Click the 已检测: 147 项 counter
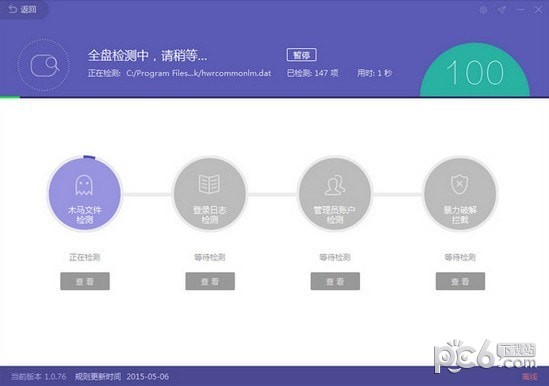Image resolution: width=549 pixels, height=386 pixels. click(313, 73)
